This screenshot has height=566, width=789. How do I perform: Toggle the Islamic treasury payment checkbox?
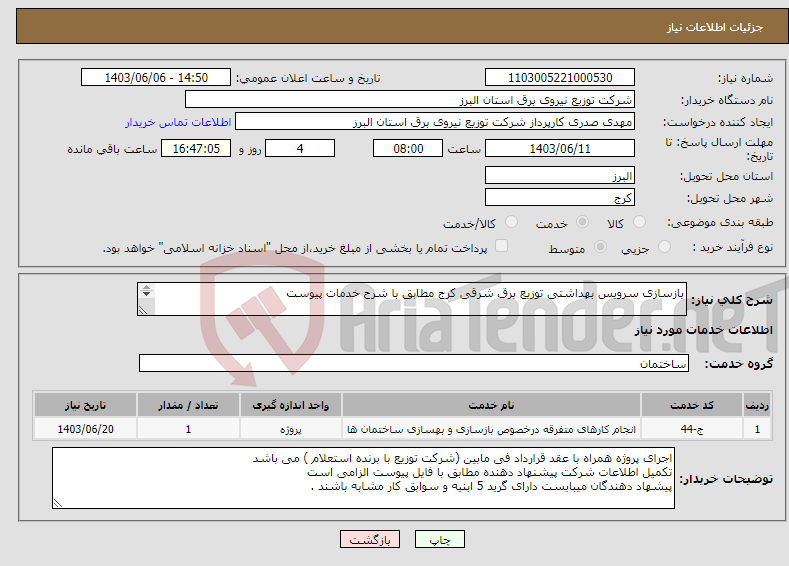point(502,246)
